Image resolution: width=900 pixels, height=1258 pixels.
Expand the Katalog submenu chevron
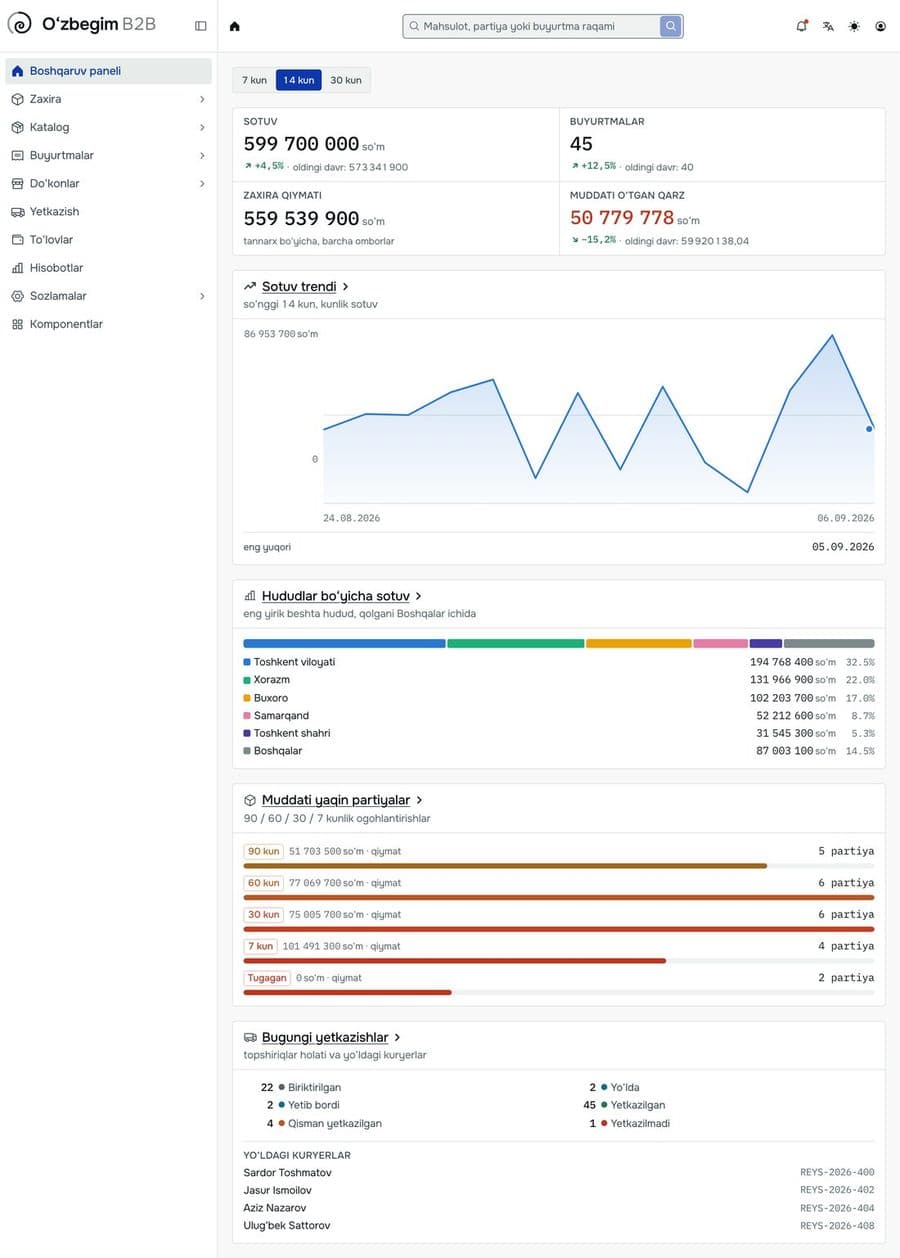[x=202, y=127]
